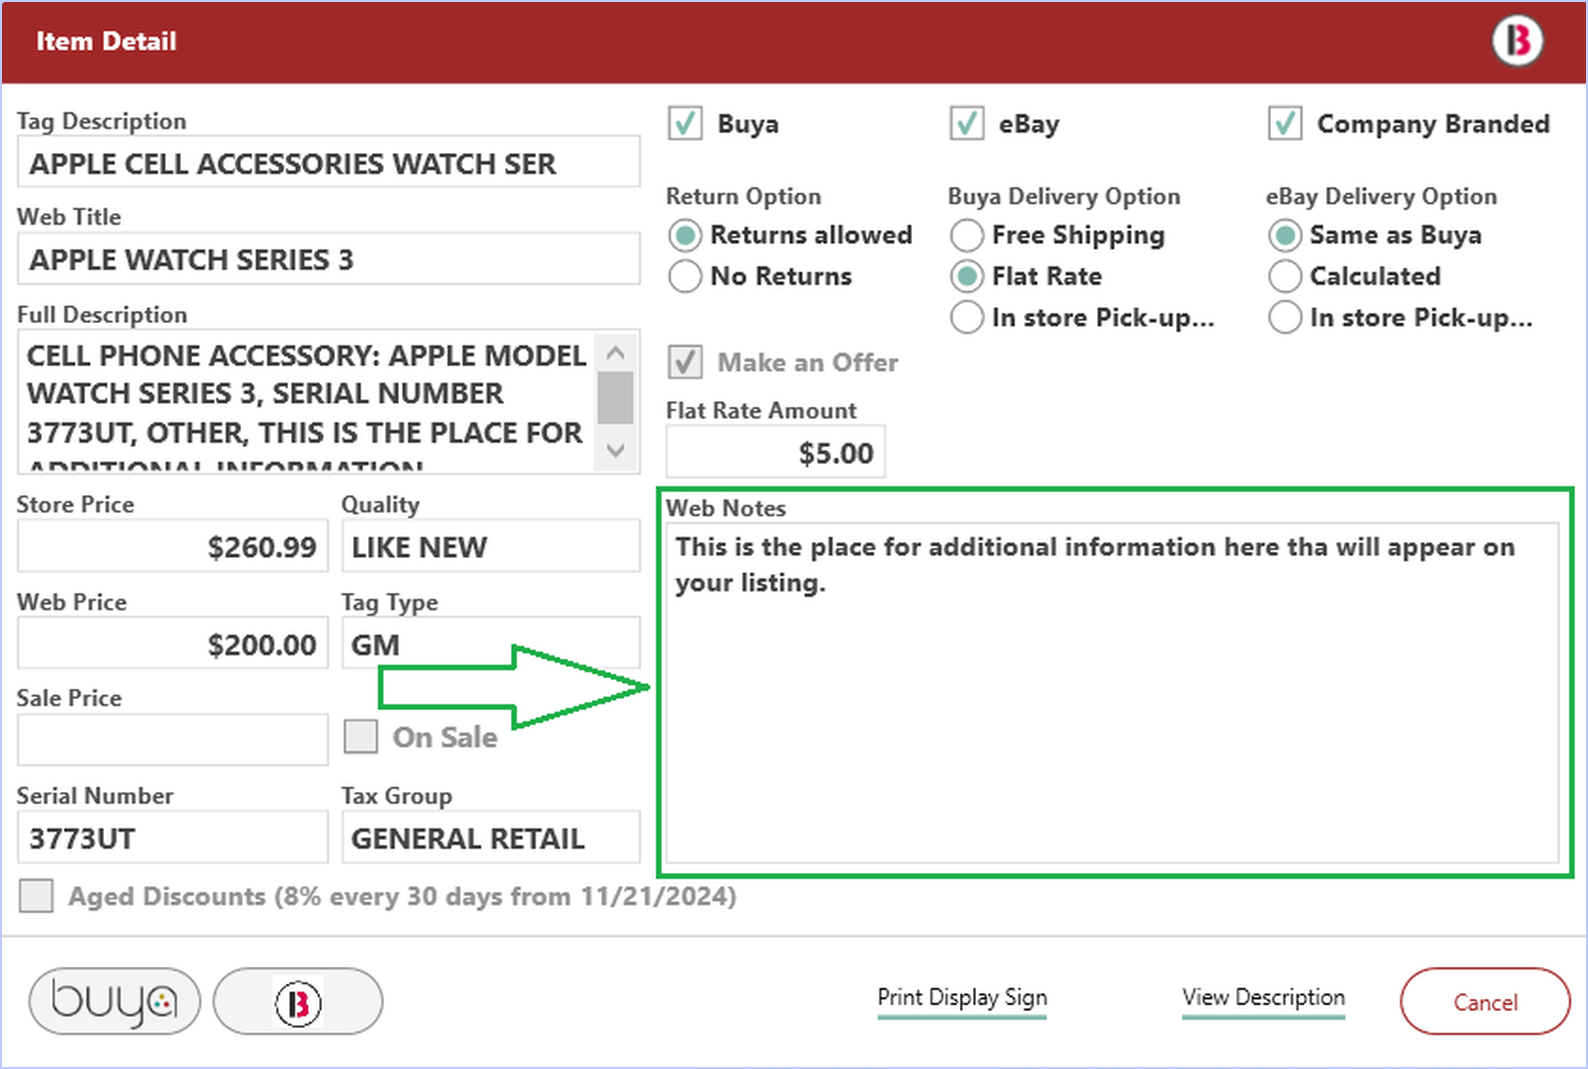Click the Tag Type field showing GM
Viewport: 1588px width, 1069px height.
(x=491, y=643)
